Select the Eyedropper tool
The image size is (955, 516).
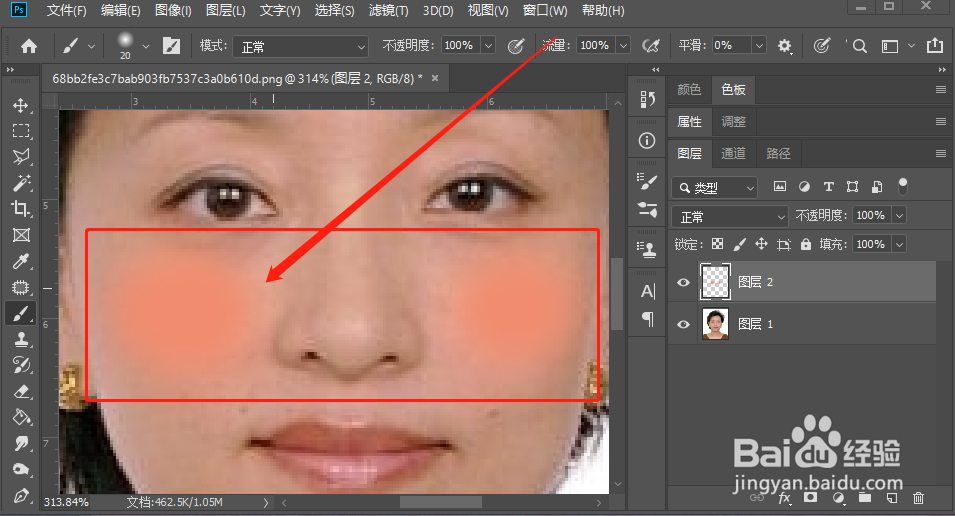[x=21, y=261]
